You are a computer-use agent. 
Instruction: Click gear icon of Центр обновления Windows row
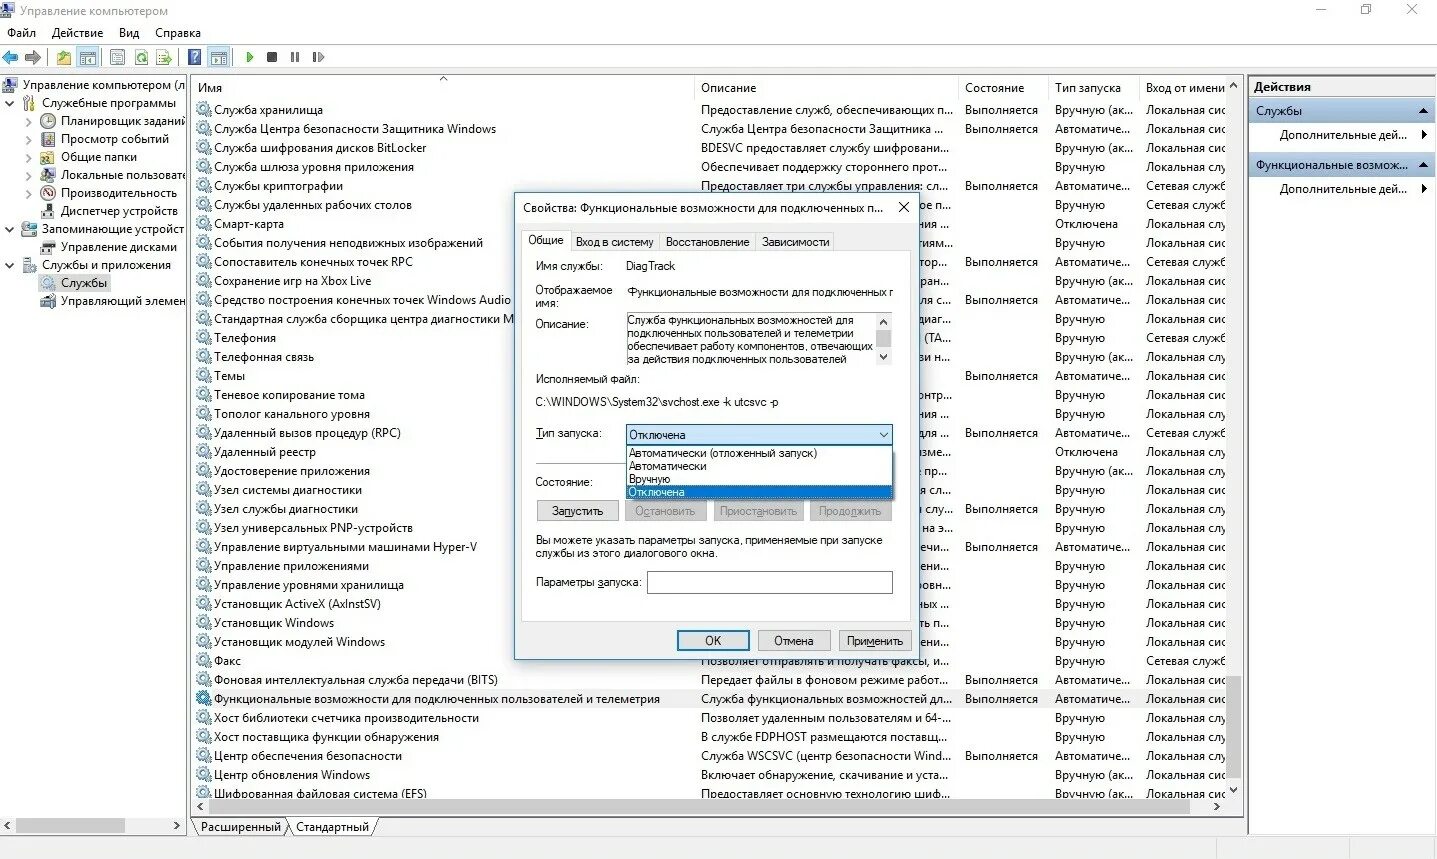tap(204, 775)
